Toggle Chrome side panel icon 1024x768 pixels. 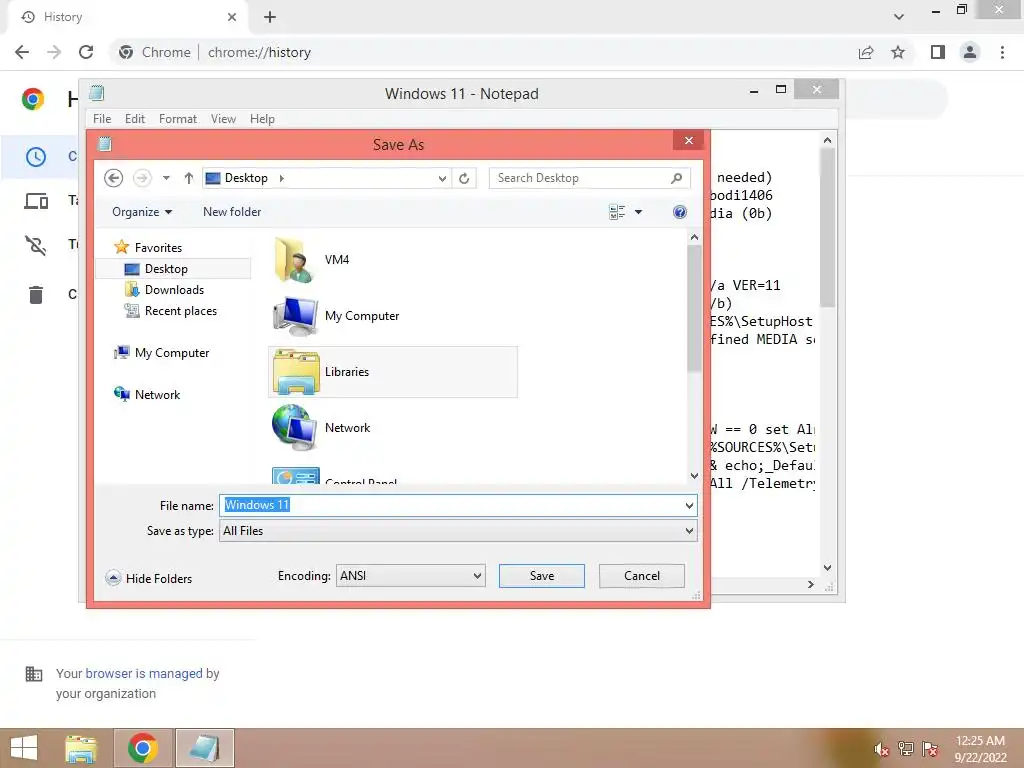(x=938, y=52)
